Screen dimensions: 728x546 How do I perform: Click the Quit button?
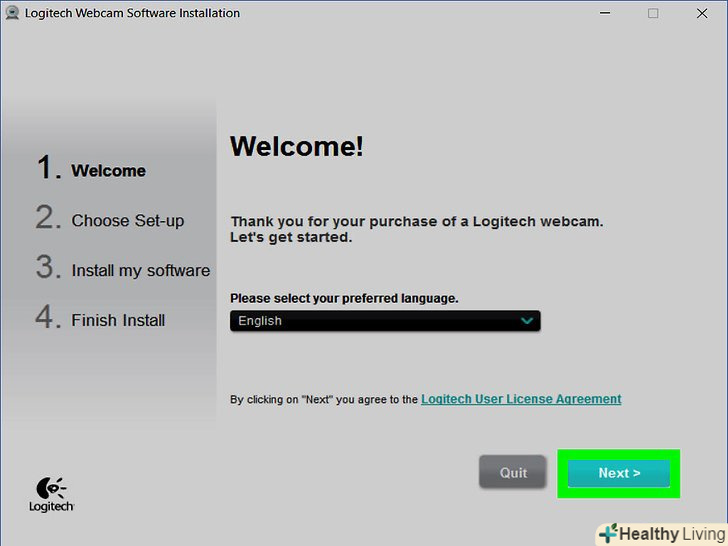pyautogui.click(x=513, y=472)
